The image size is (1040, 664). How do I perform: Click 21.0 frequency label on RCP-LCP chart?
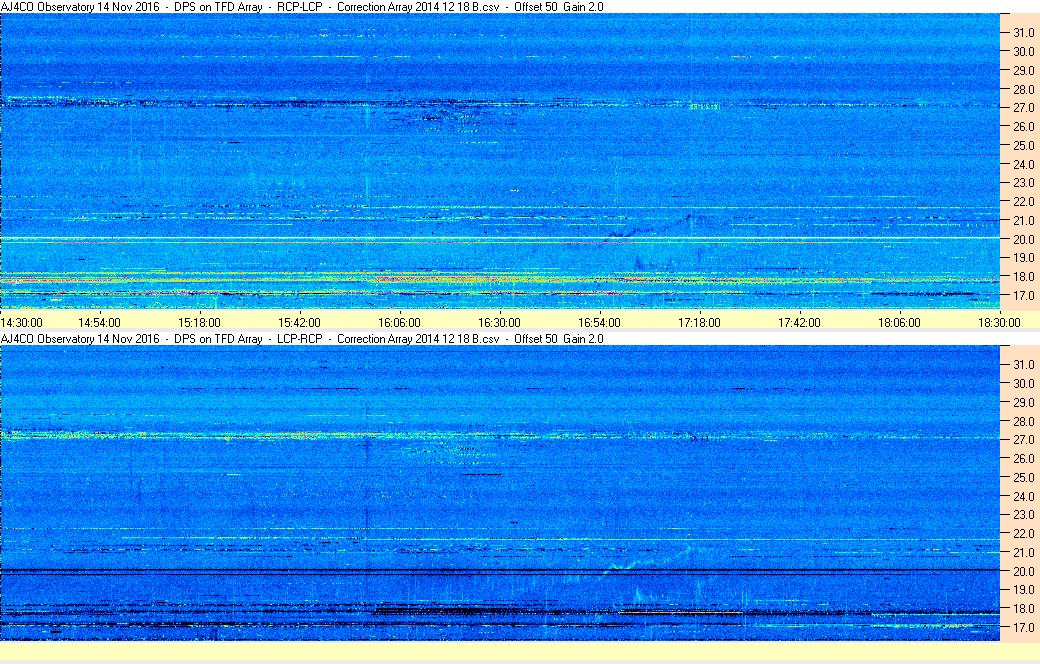pyautogui.click(x=1023, y=220)
